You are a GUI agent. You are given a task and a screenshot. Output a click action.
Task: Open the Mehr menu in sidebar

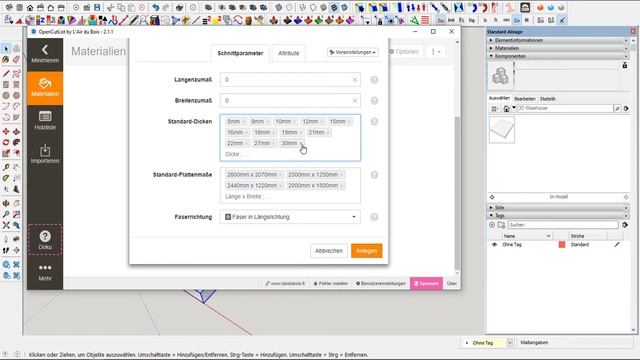pyautogui.click(x=45, y=272)
